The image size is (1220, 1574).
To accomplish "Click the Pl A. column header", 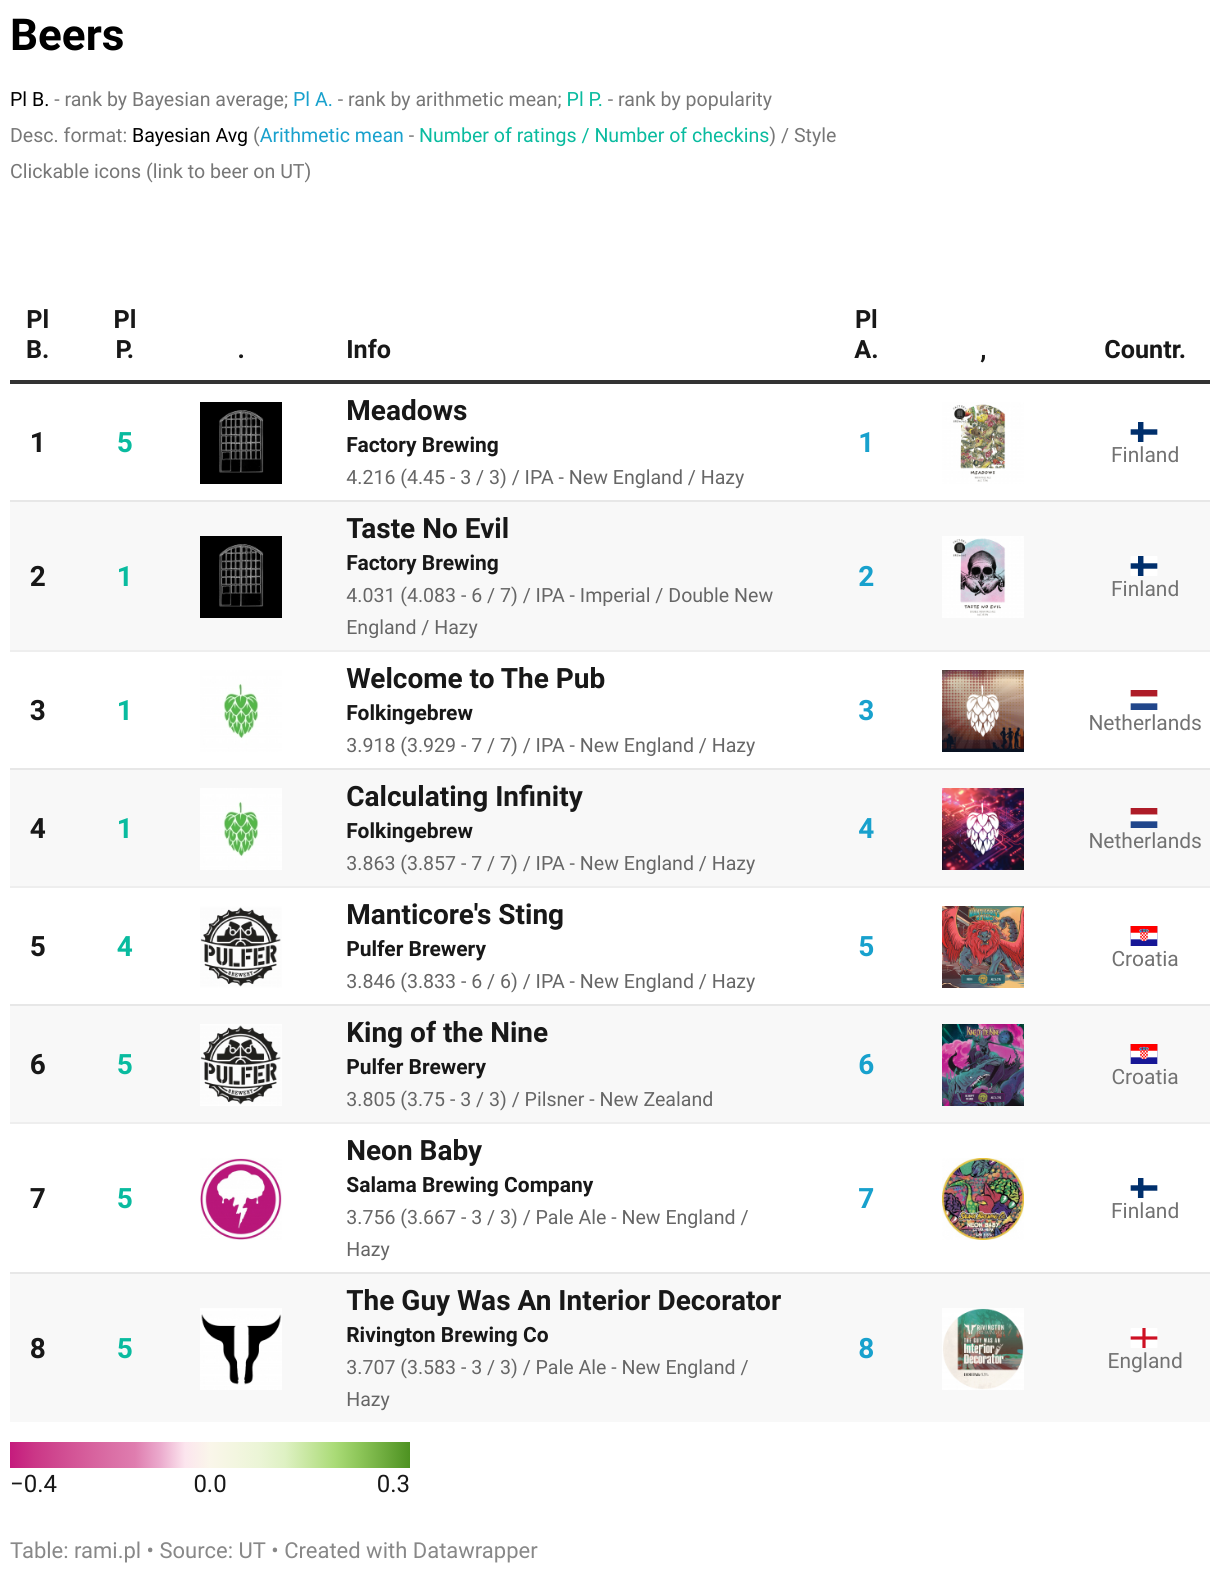I will pyautogui.click(x=866, y=334).
